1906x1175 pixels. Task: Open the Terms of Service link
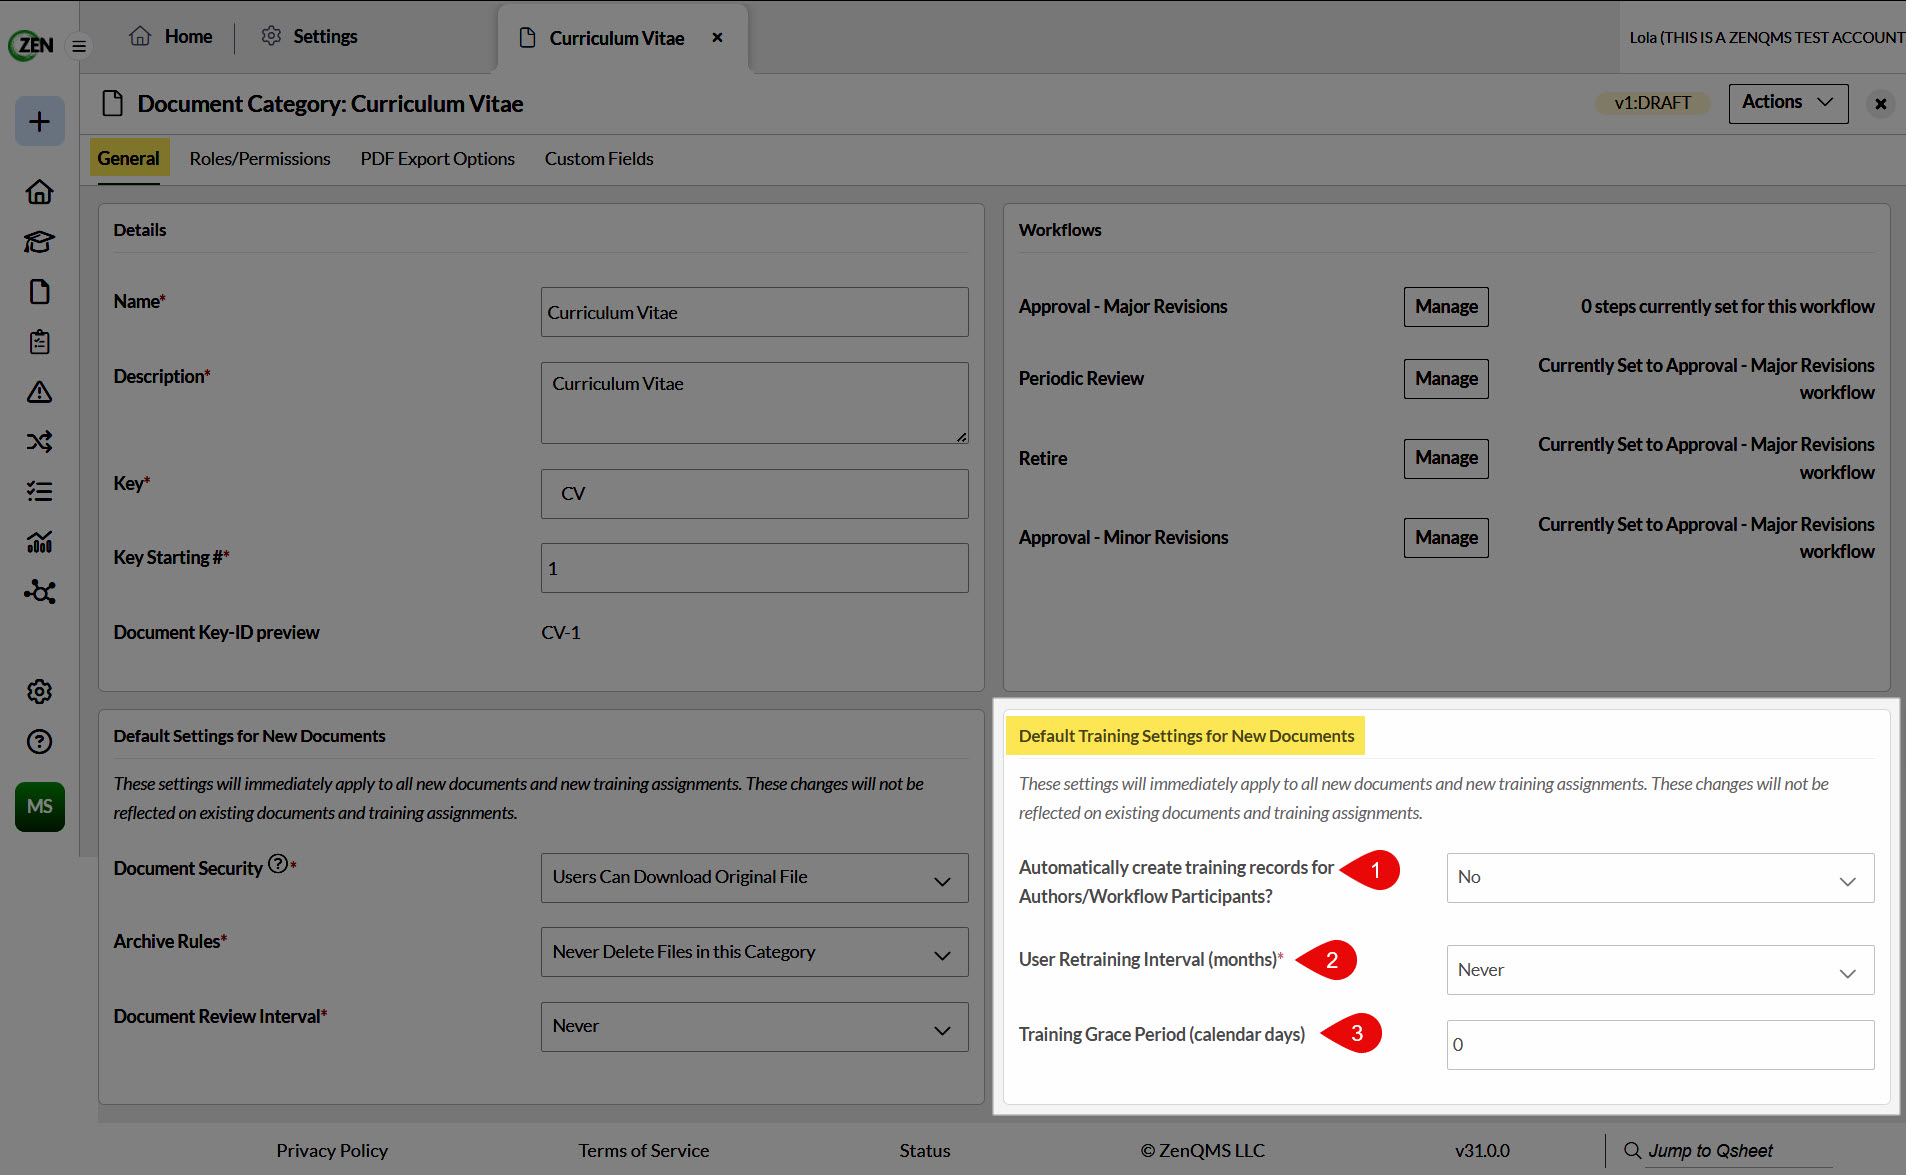(x=644, y=1150)
